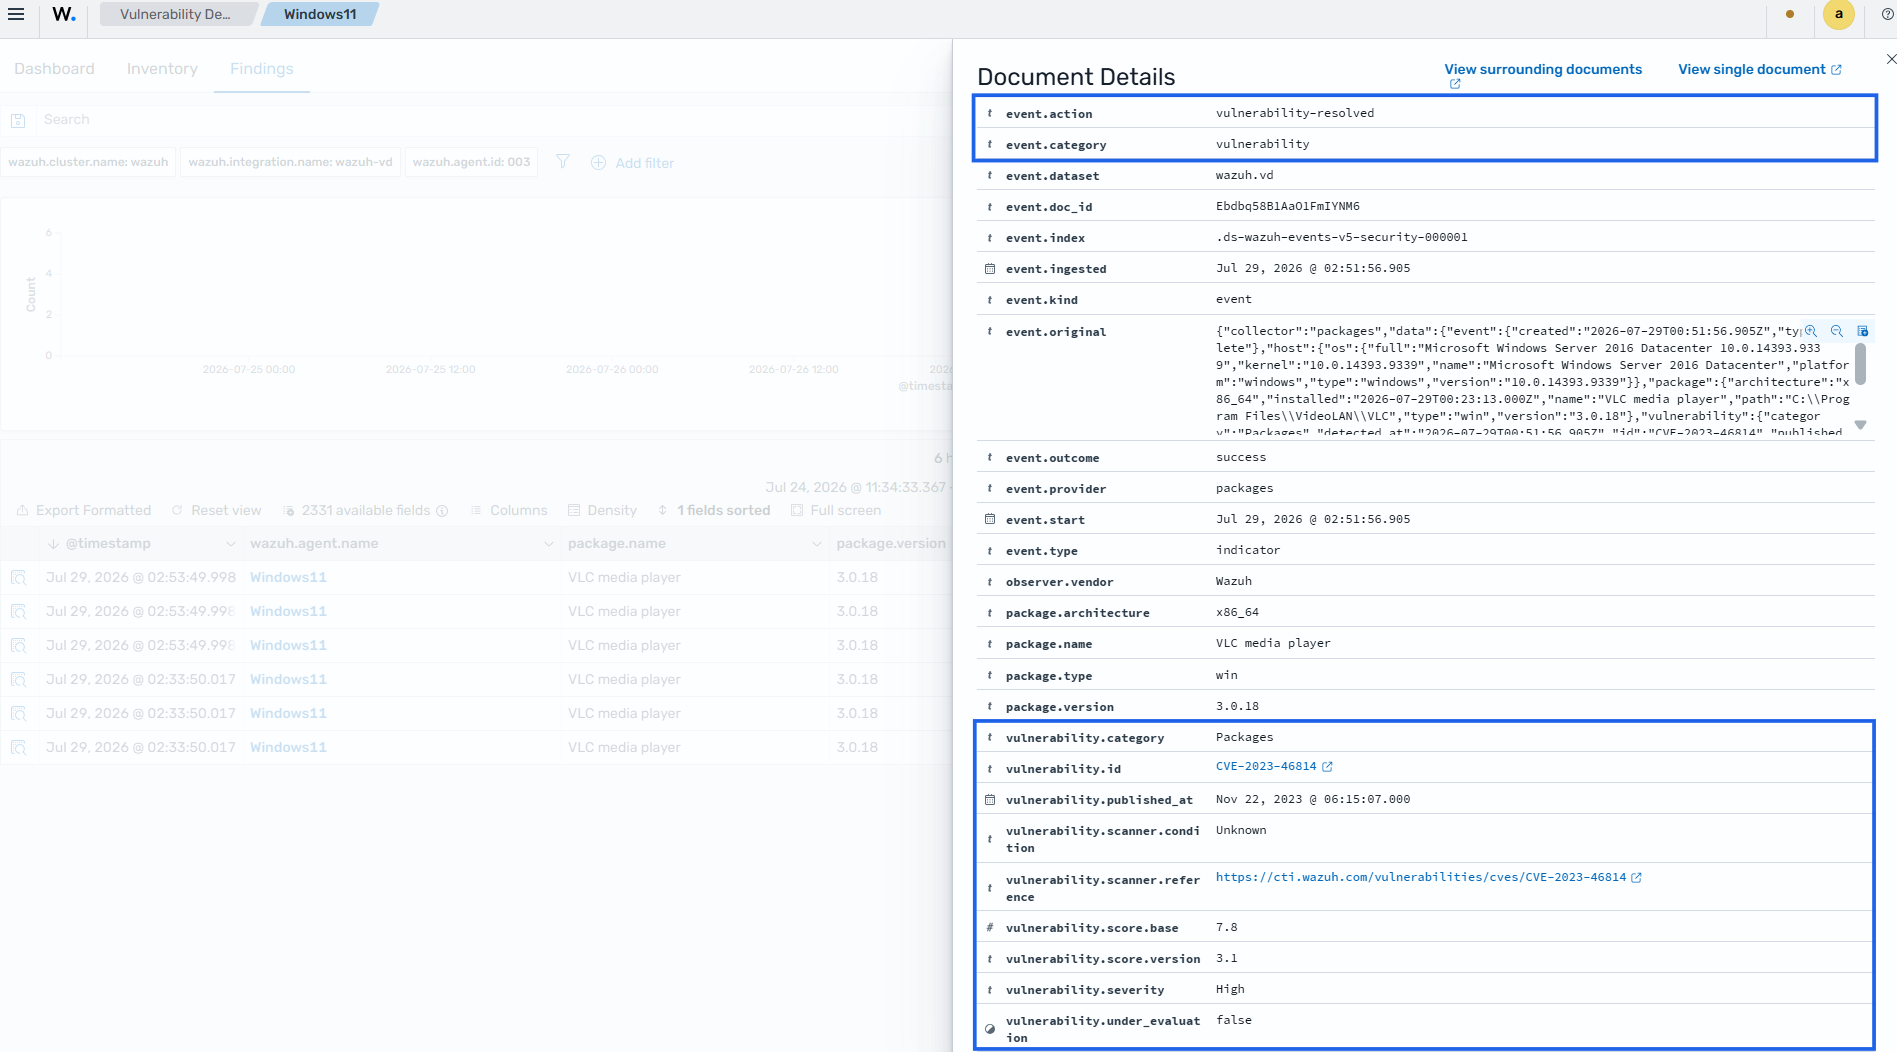1897x1052 pixels.
Task: Expand the first VLC media player row
Action: [x=18, y=578]
